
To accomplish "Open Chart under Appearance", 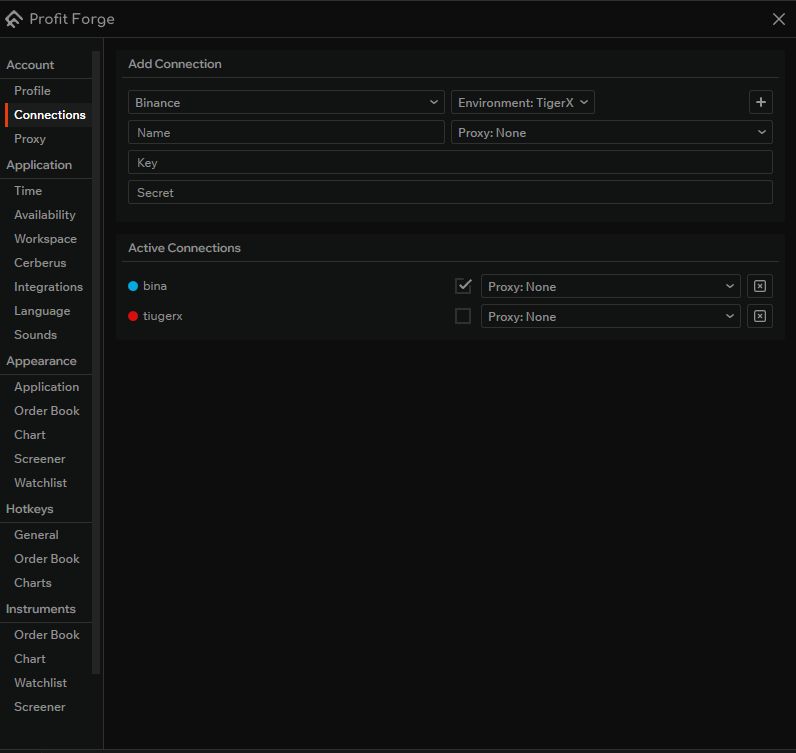I will pyautogui.click(x=30, y=435).
